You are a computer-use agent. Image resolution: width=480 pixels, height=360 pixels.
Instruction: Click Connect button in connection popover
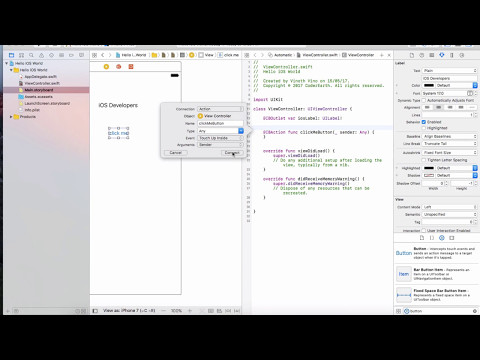pyautogui.click(x=232, y=153)
